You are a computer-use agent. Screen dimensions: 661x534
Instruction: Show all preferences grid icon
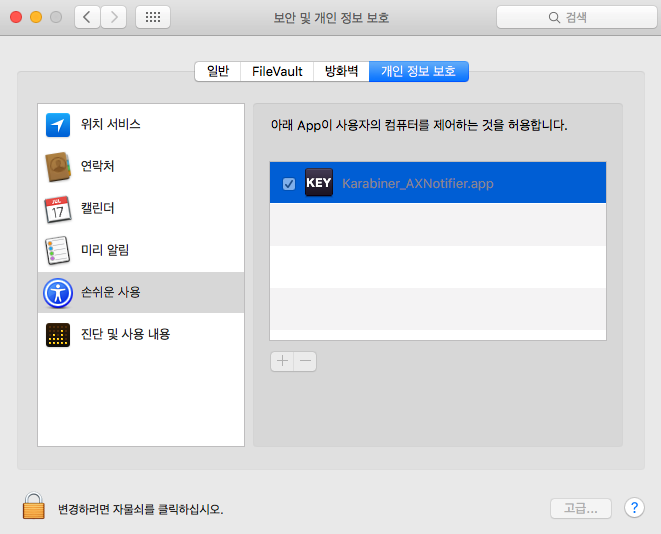[153, 17]
